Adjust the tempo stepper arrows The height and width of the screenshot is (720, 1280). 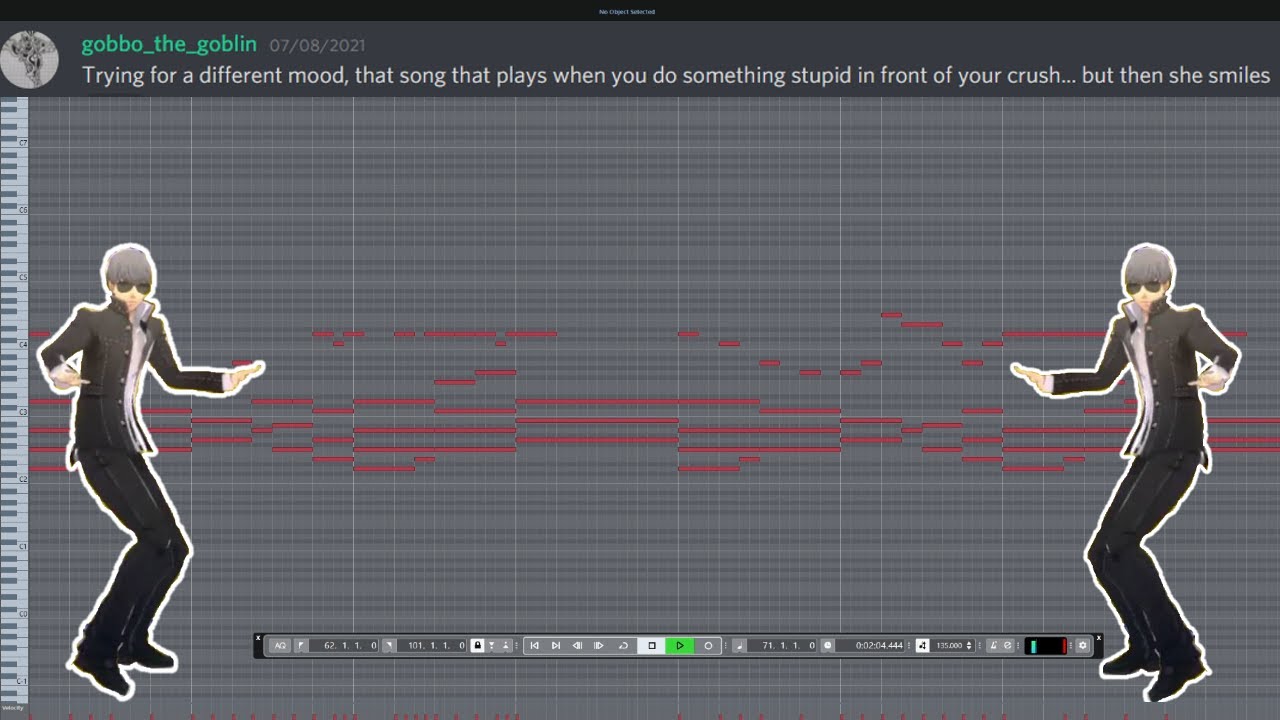[x=969, y=645]
